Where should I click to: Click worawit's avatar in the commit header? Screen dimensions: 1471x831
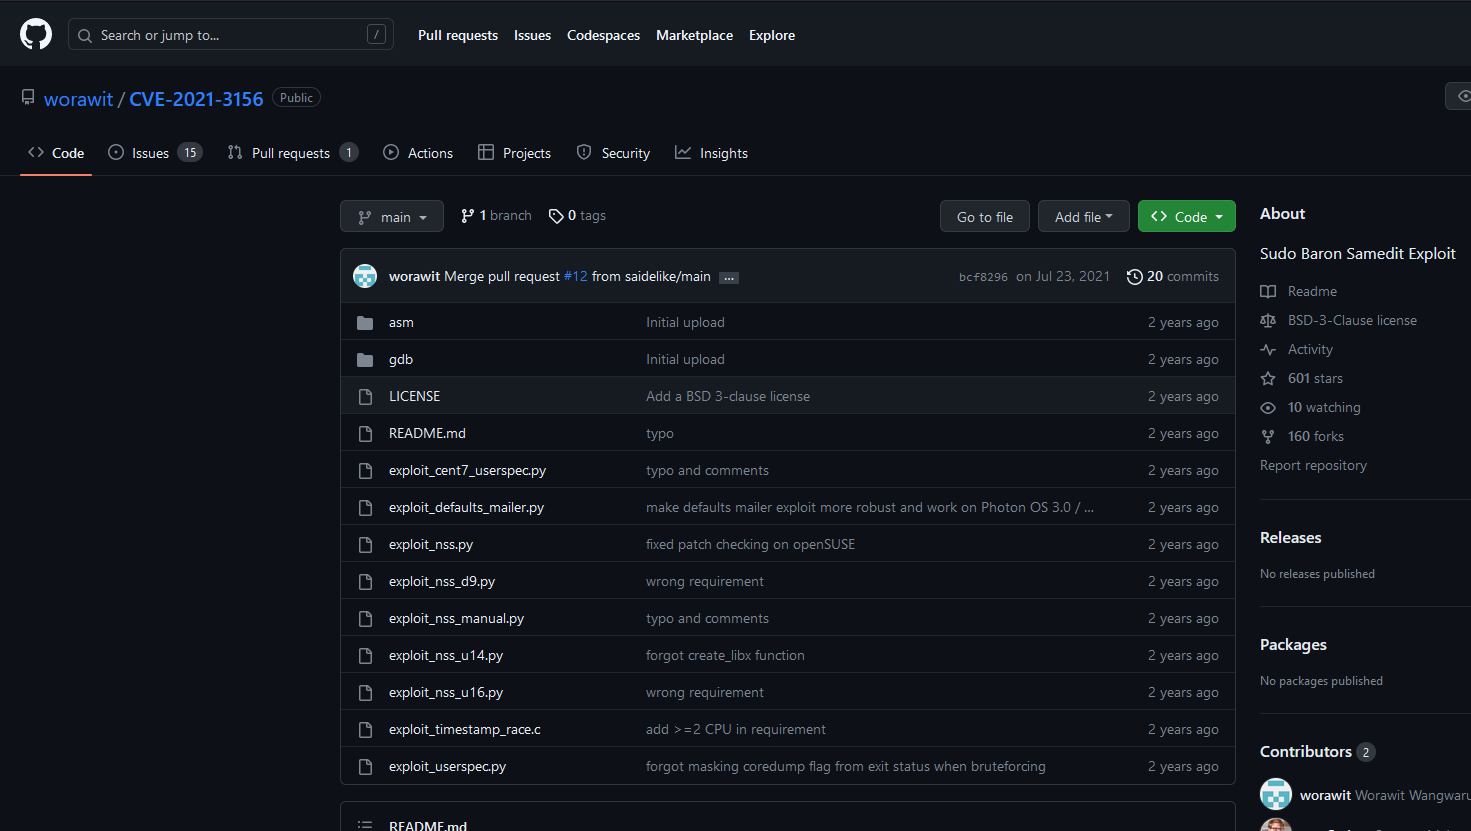point(365,276)
